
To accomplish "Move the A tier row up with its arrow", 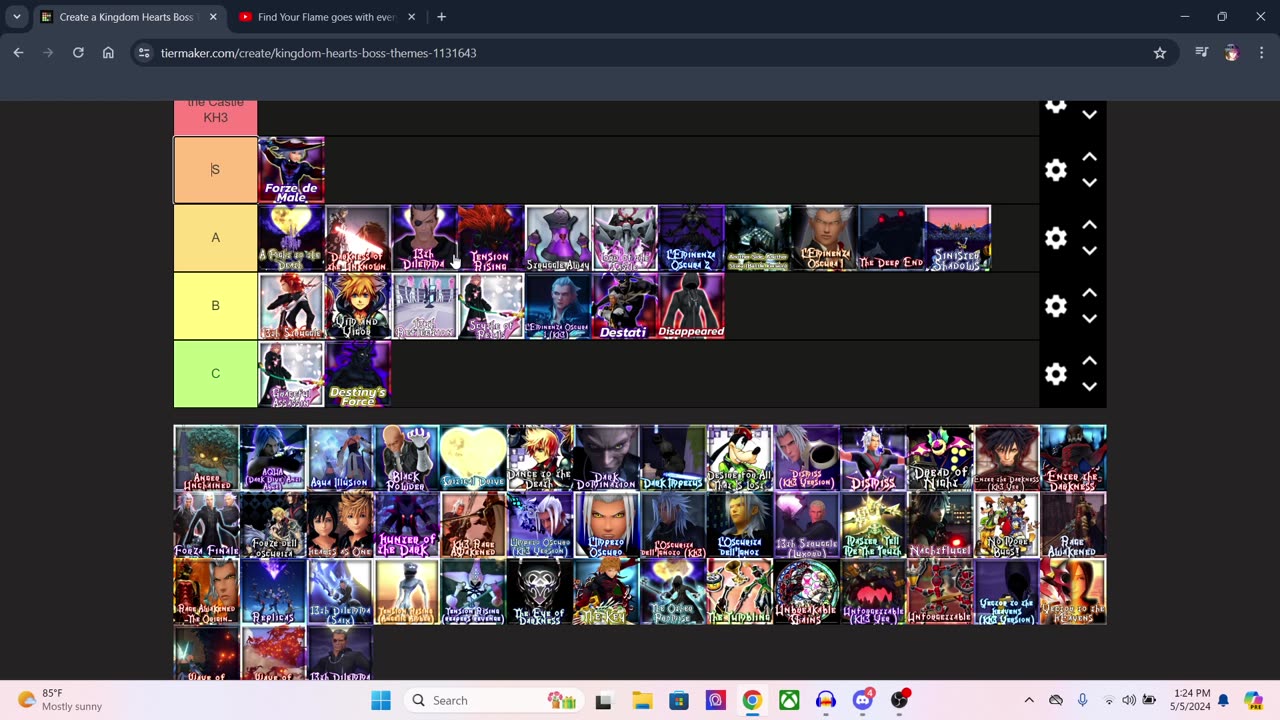I will (x=1090, y=225).
